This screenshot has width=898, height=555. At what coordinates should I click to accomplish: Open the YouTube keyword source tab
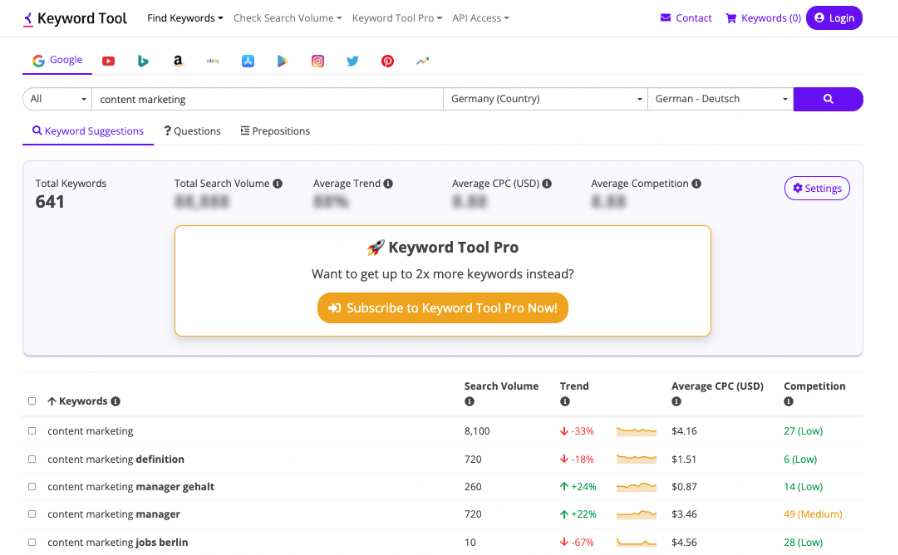(108, 61)
